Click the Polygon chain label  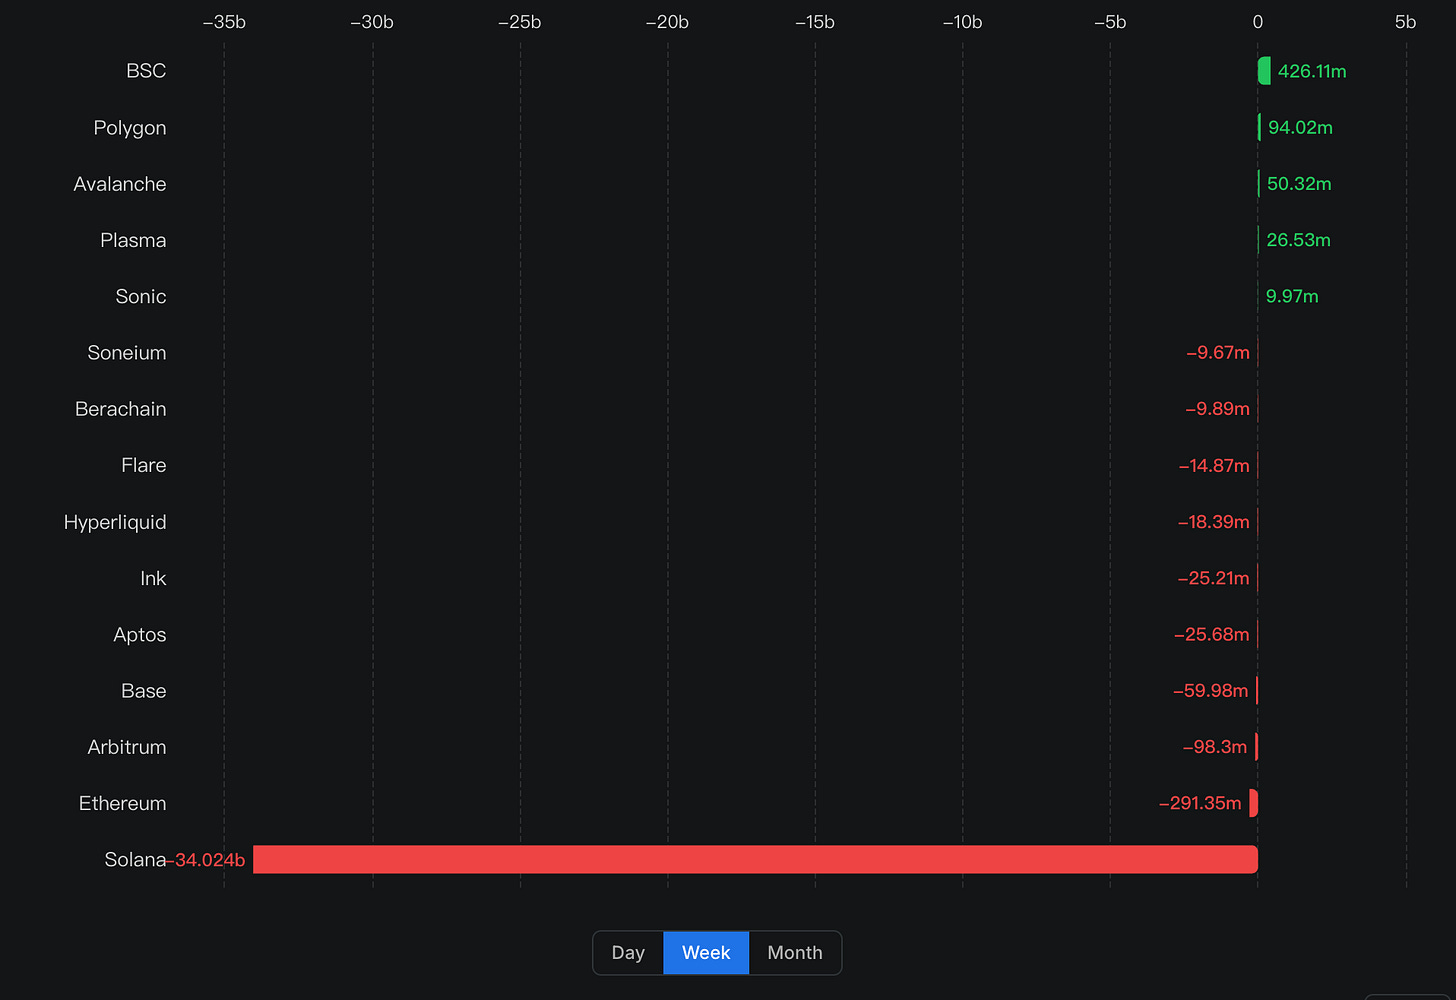point(130,128)
